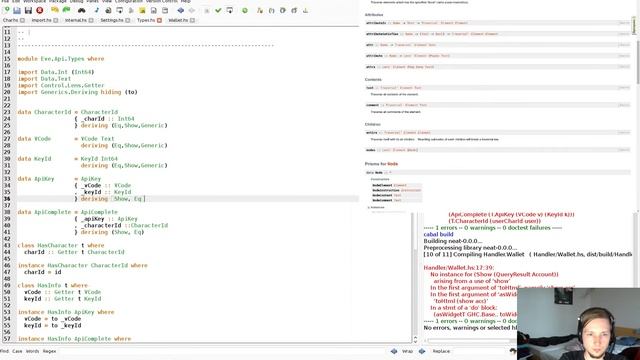Click 'import Control.Lens.Getter' line
The image size is (640, 360).
point(61,85)
